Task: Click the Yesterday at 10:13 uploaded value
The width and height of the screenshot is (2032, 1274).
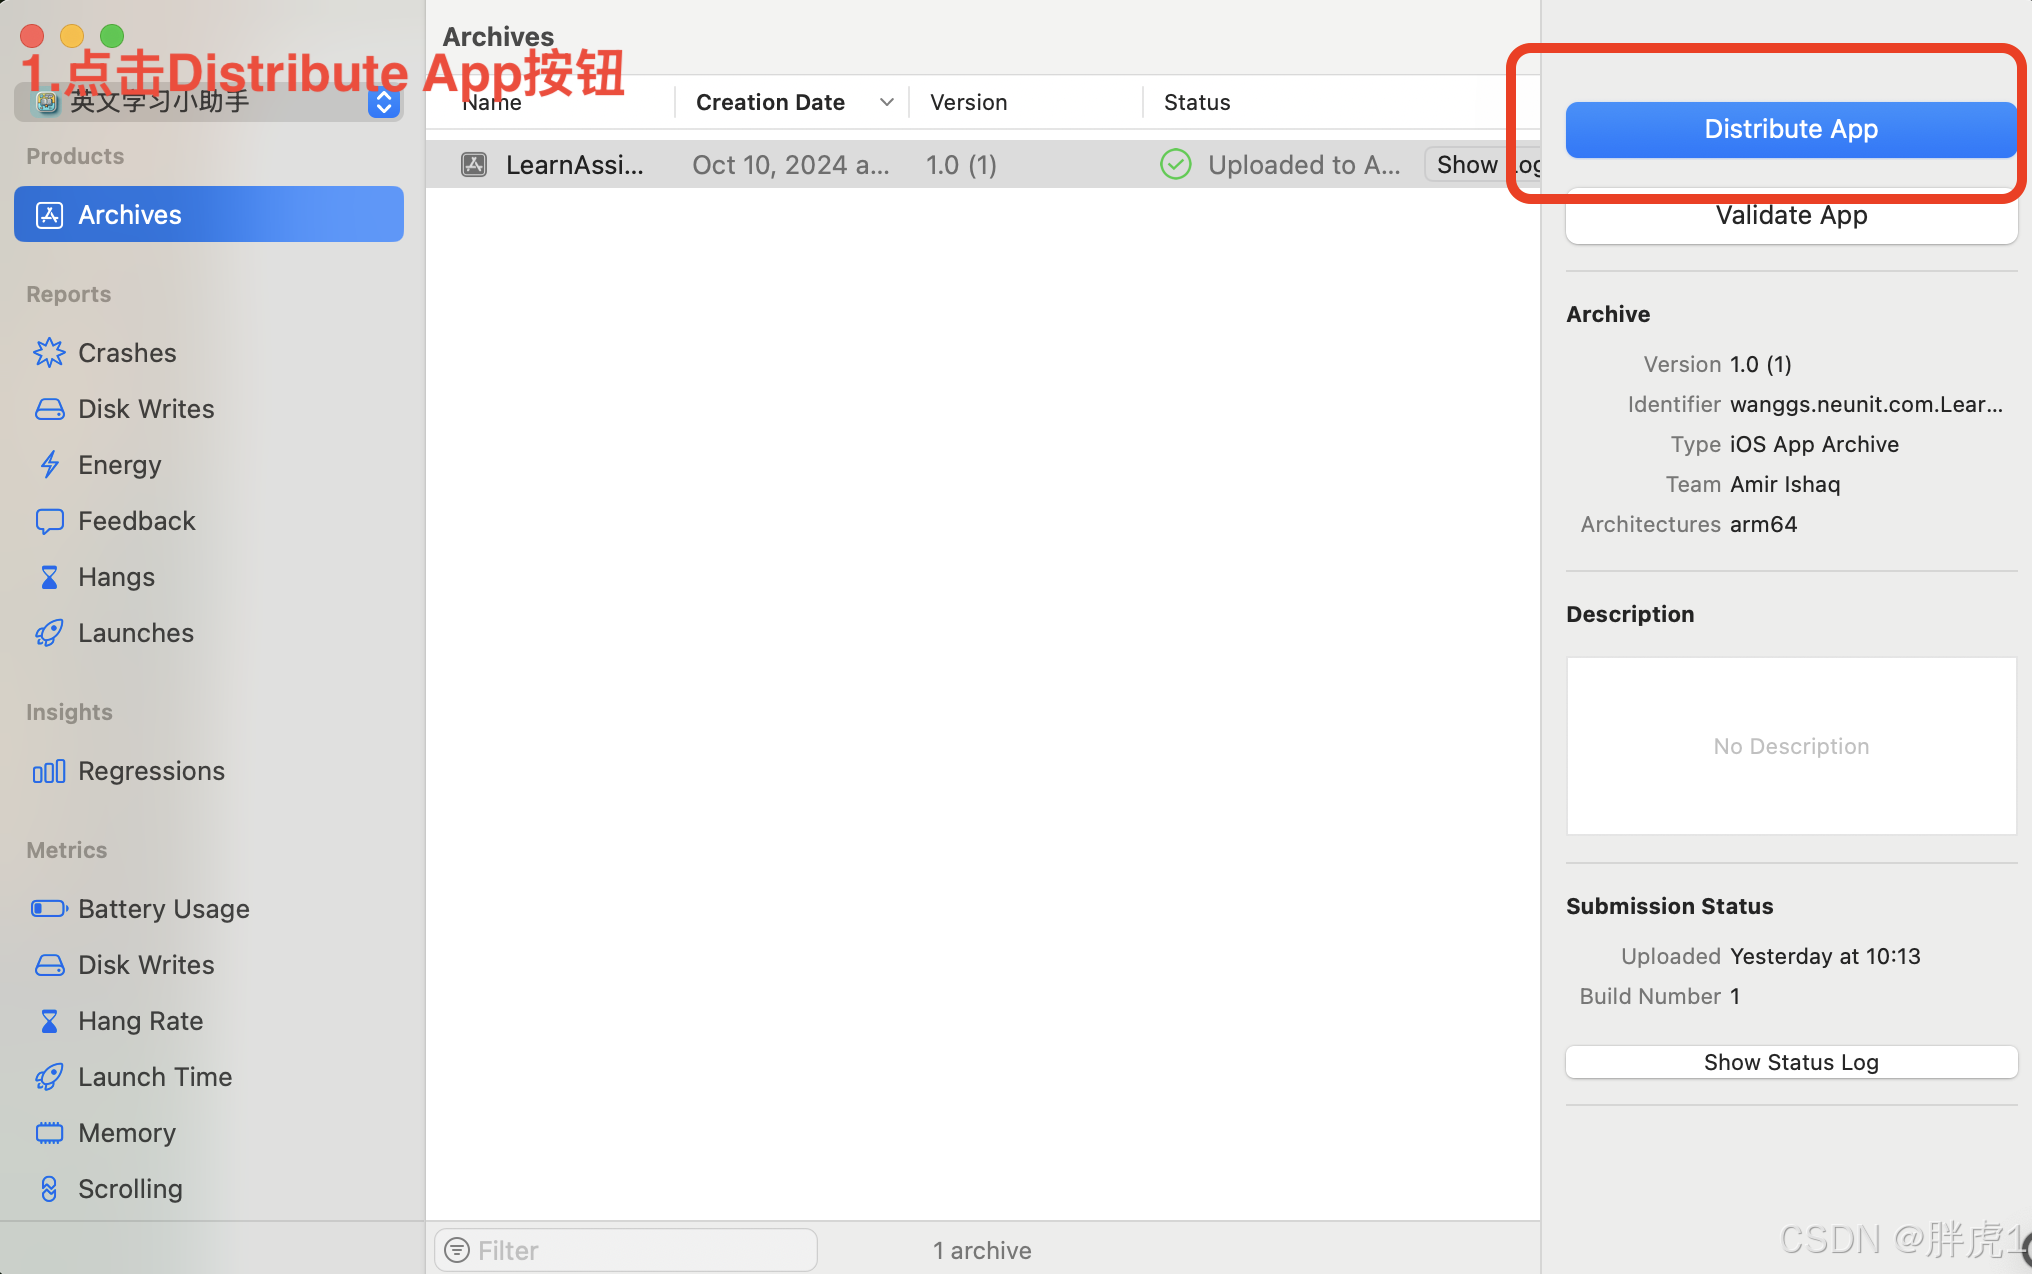Action: pos(1825,956)
